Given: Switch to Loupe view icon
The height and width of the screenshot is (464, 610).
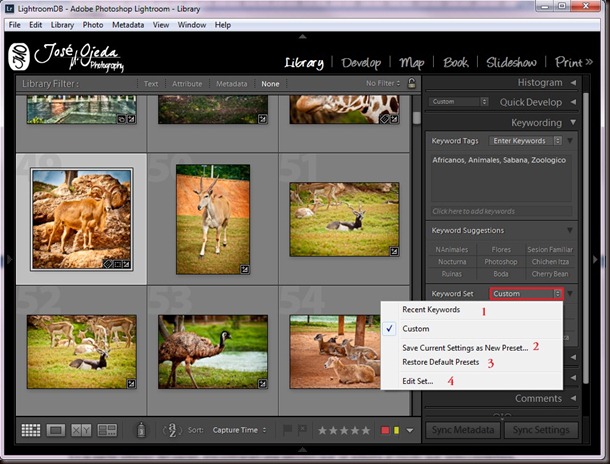Looking at the screenshot, I should tap(56, 430).
